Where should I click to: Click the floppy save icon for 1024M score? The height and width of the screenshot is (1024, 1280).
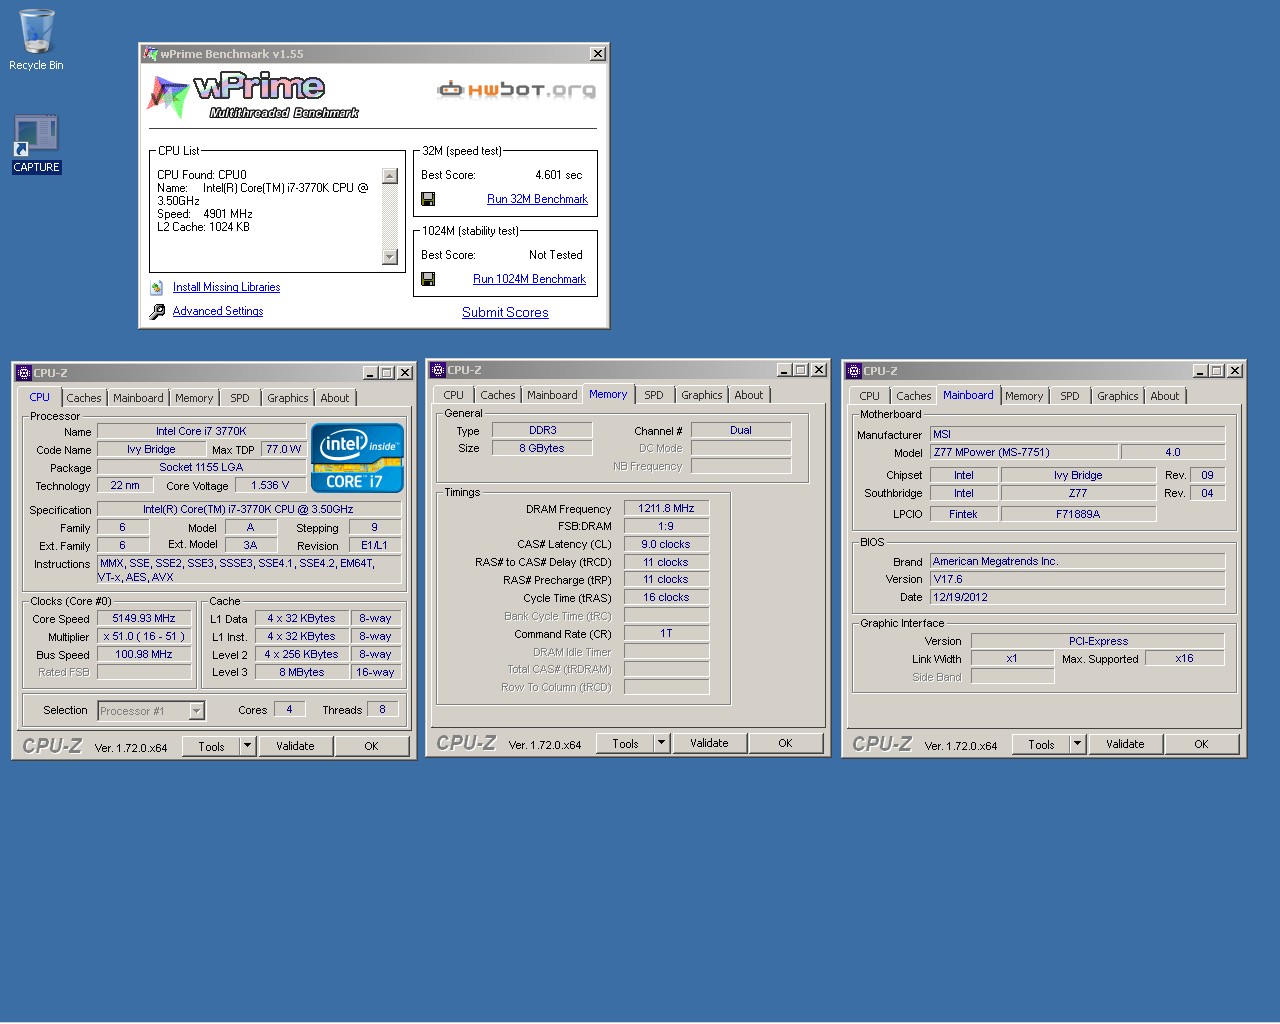(428, 279)
